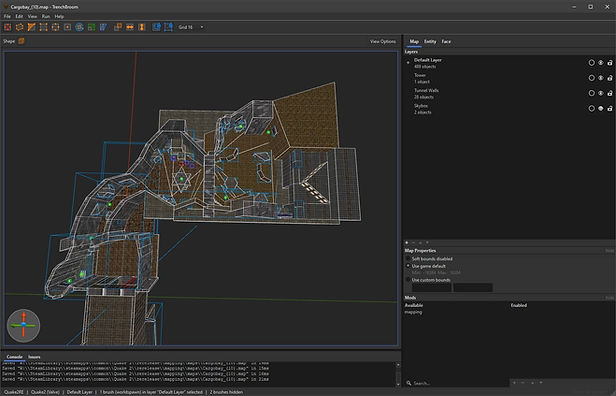Activate the Vertex tool
The height and width of the screenshot is (396, 616).
[43, 27]
